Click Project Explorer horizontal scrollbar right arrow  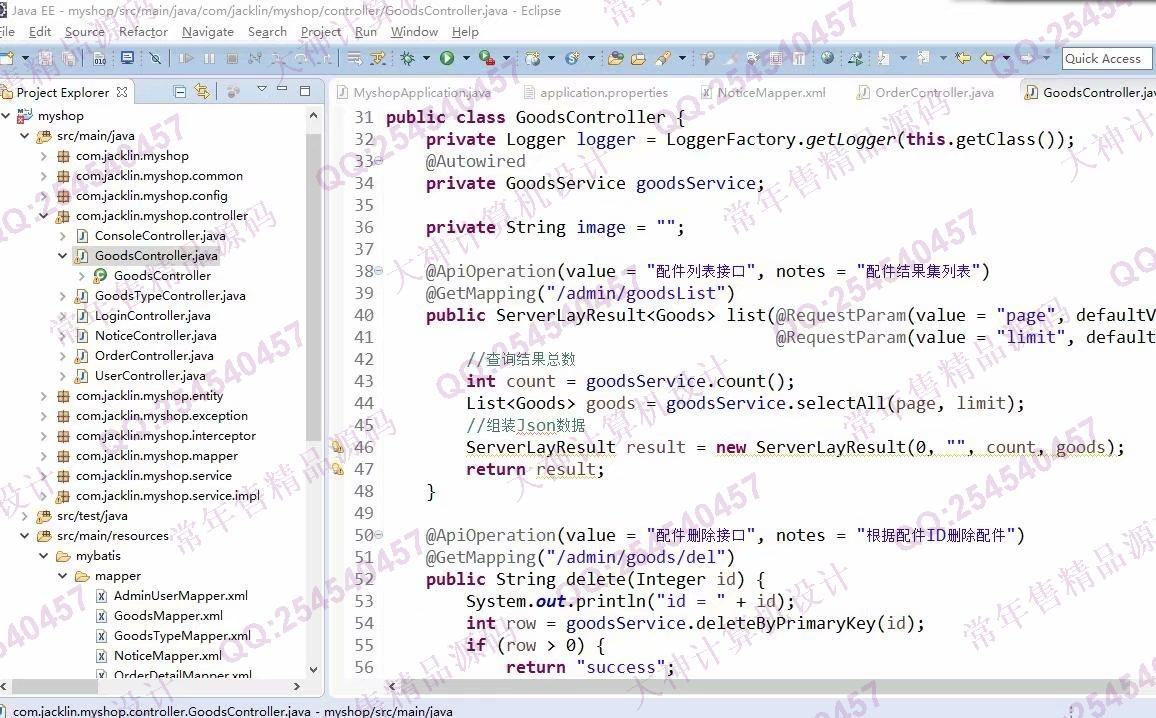(x=296, y=686)
